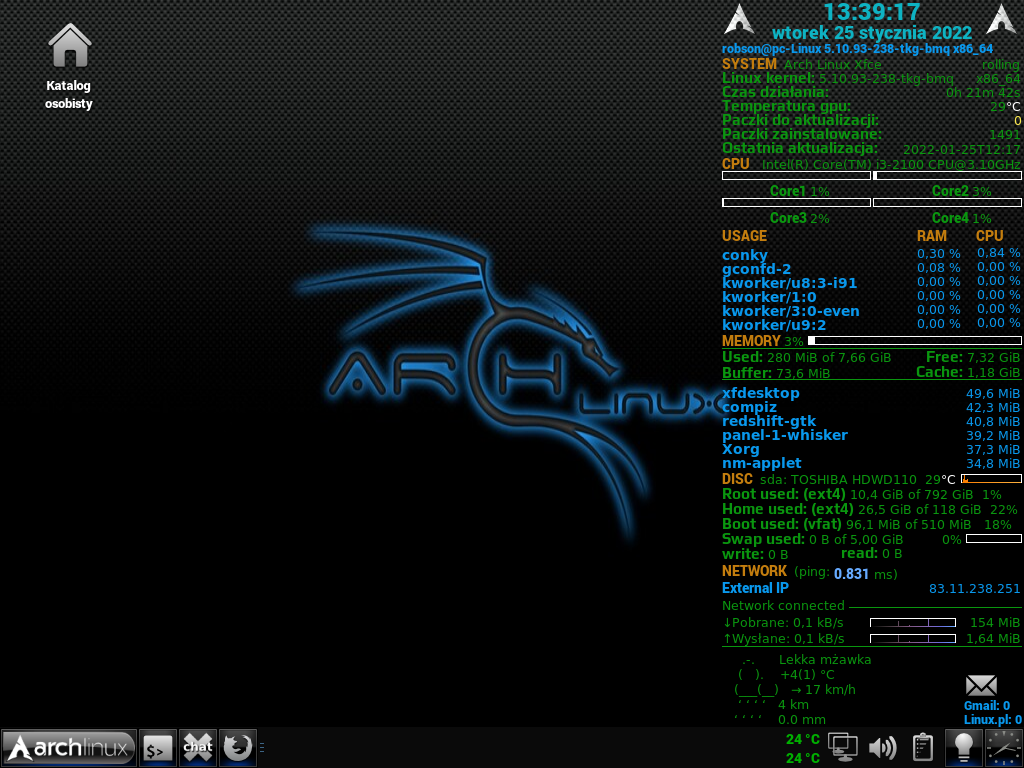Click the 'Czas działania' uptime line
This screenshot has width=1024, height=768.
(871, 92)
